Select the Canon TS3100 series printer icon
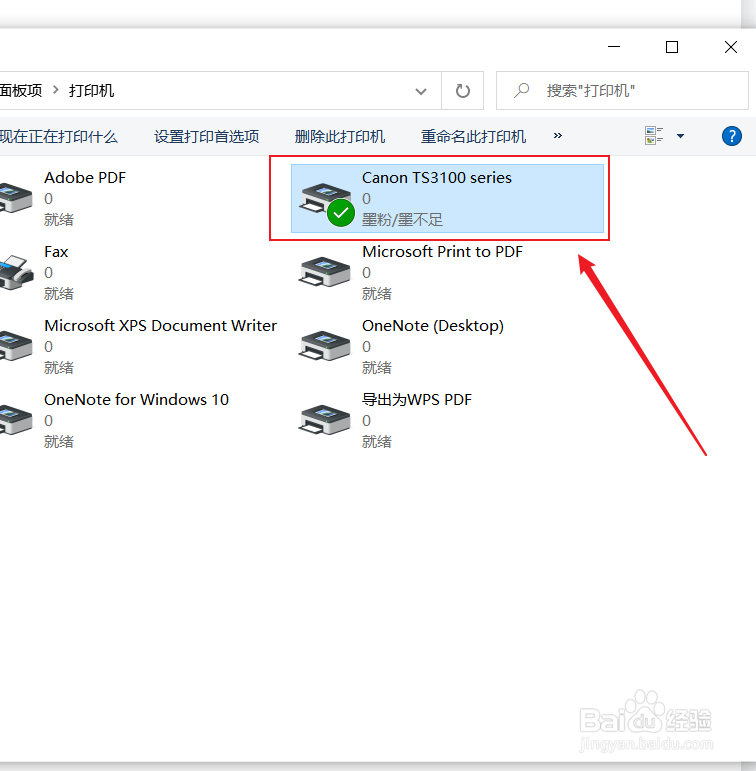The width and height of the screenshot is (756, 771). coord(328,205)
